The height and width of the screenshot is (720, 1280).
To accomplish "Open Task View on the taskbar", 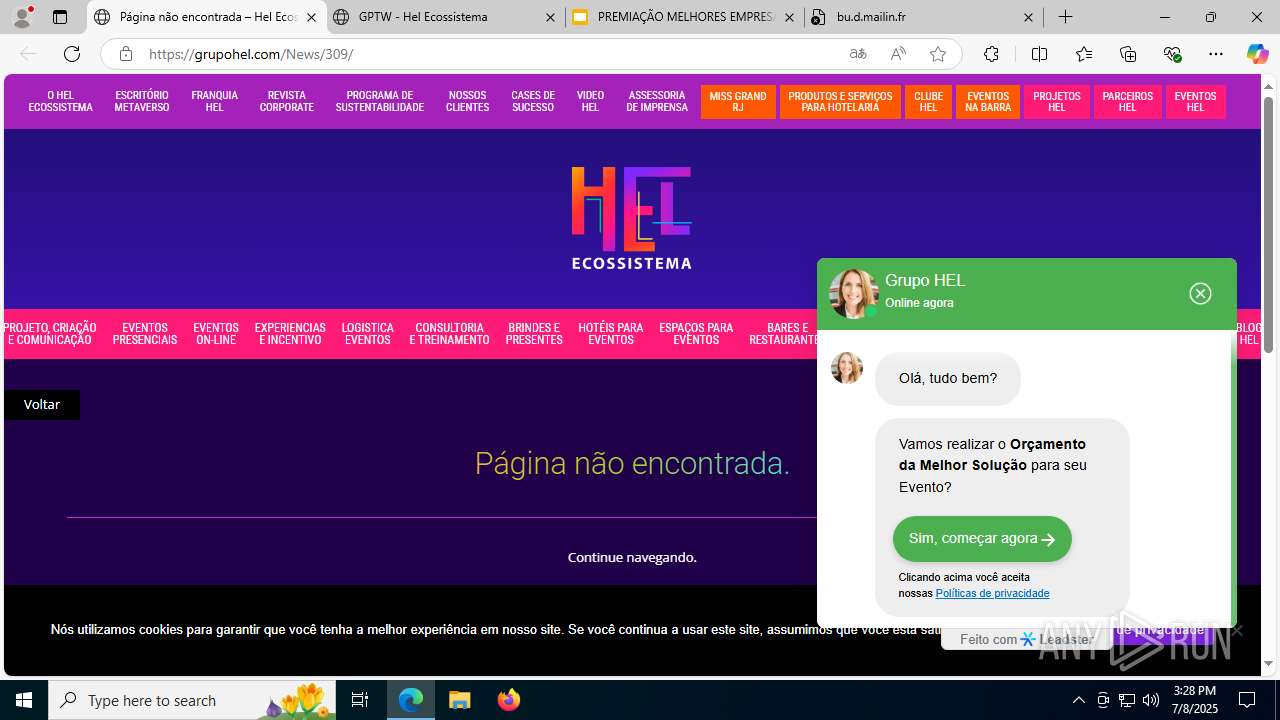I will [x=360, y=700].
